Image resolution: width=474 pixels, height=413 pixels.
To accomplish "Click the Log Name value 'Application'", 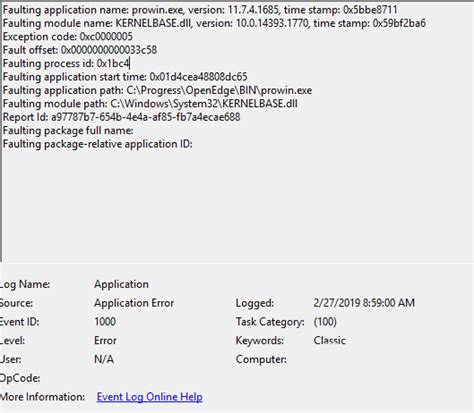I will point(121,284).
